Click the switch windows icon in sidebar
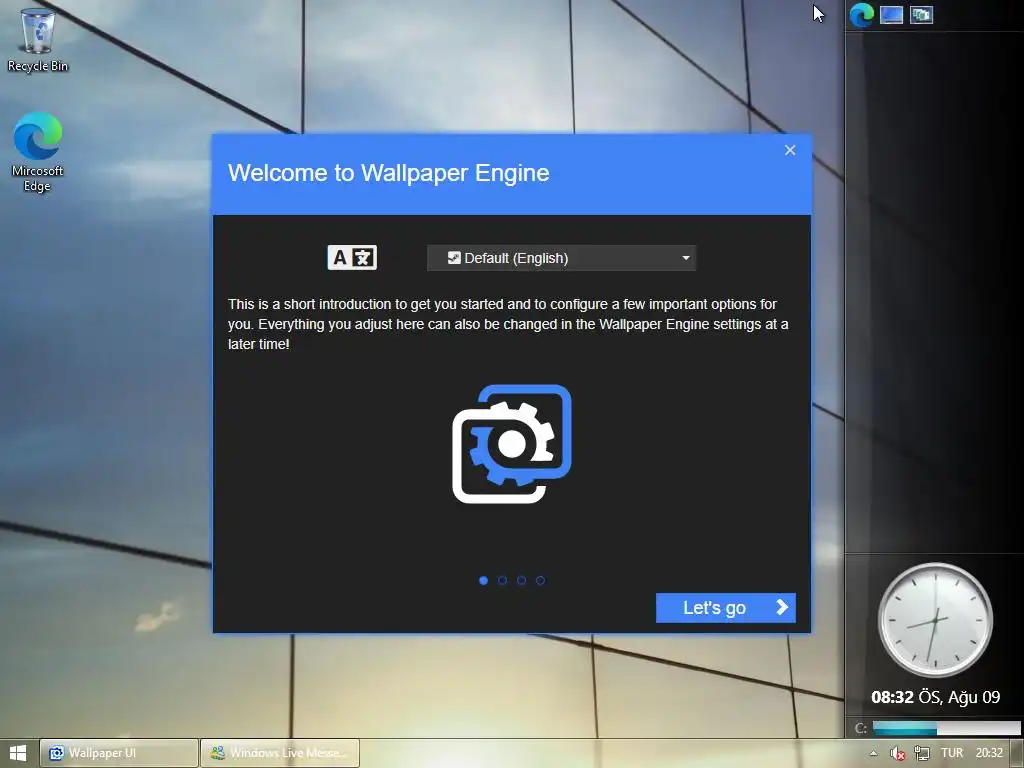 coord(921,14)
